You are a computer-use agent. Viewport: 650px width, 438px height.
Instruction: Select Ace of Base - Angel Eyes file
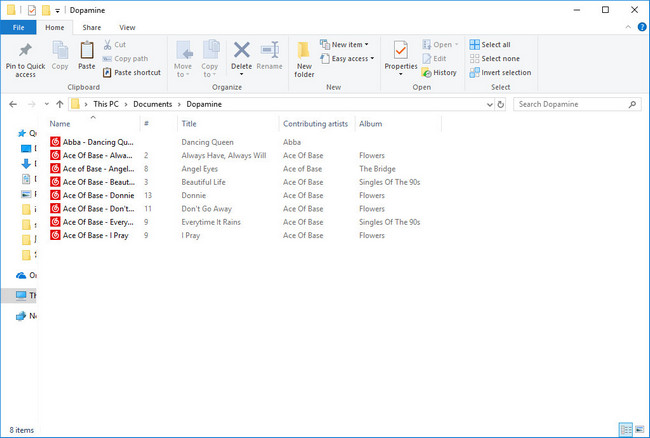[92, 169]
